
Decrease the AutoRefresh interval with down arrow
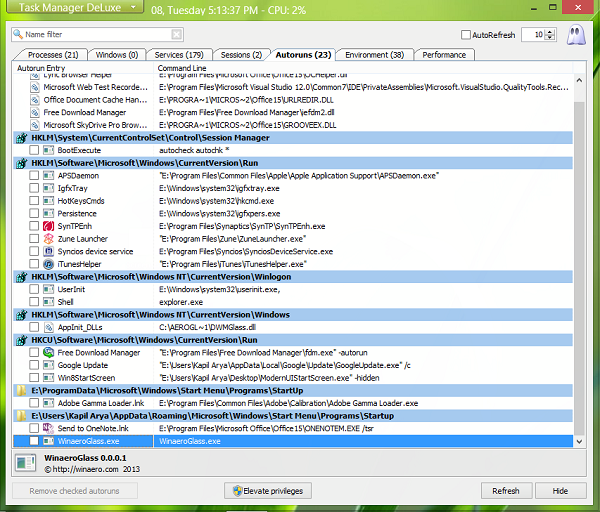pos(550,37)
